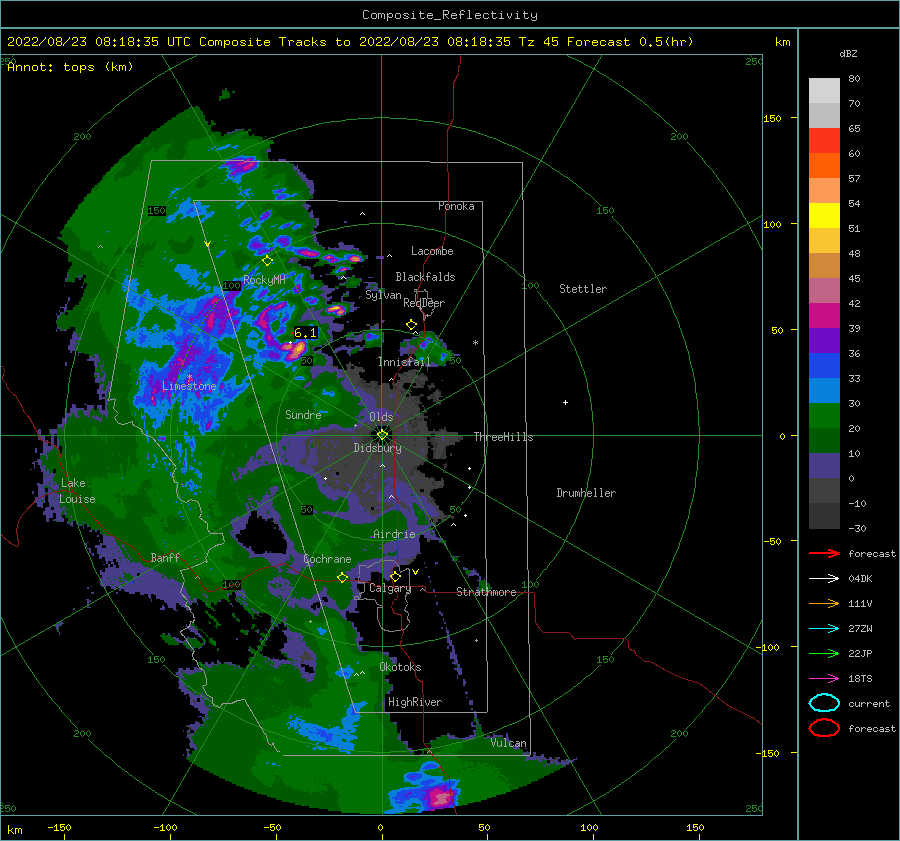This screenshot has height=841, width=900.
Task: Click the Drumheller city label
Action: click(x=586, y=493)
